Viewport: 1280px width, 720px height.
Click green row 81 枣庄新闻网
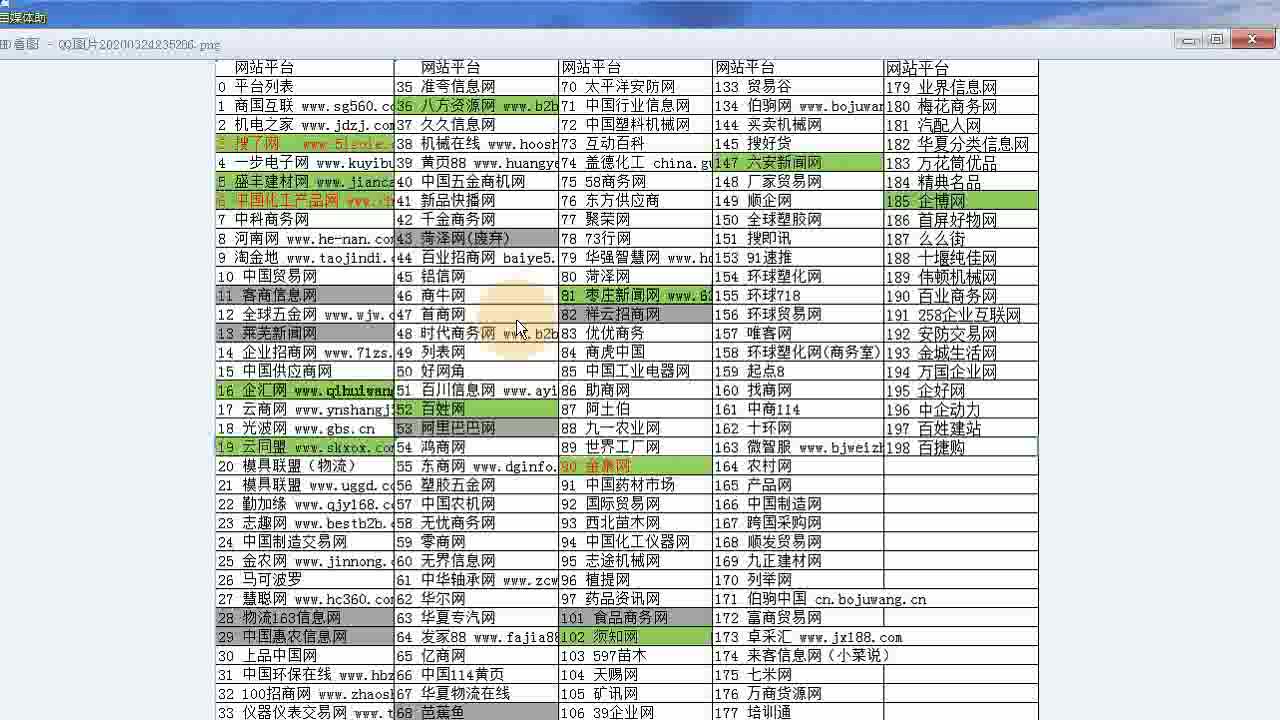coord(635,296)
